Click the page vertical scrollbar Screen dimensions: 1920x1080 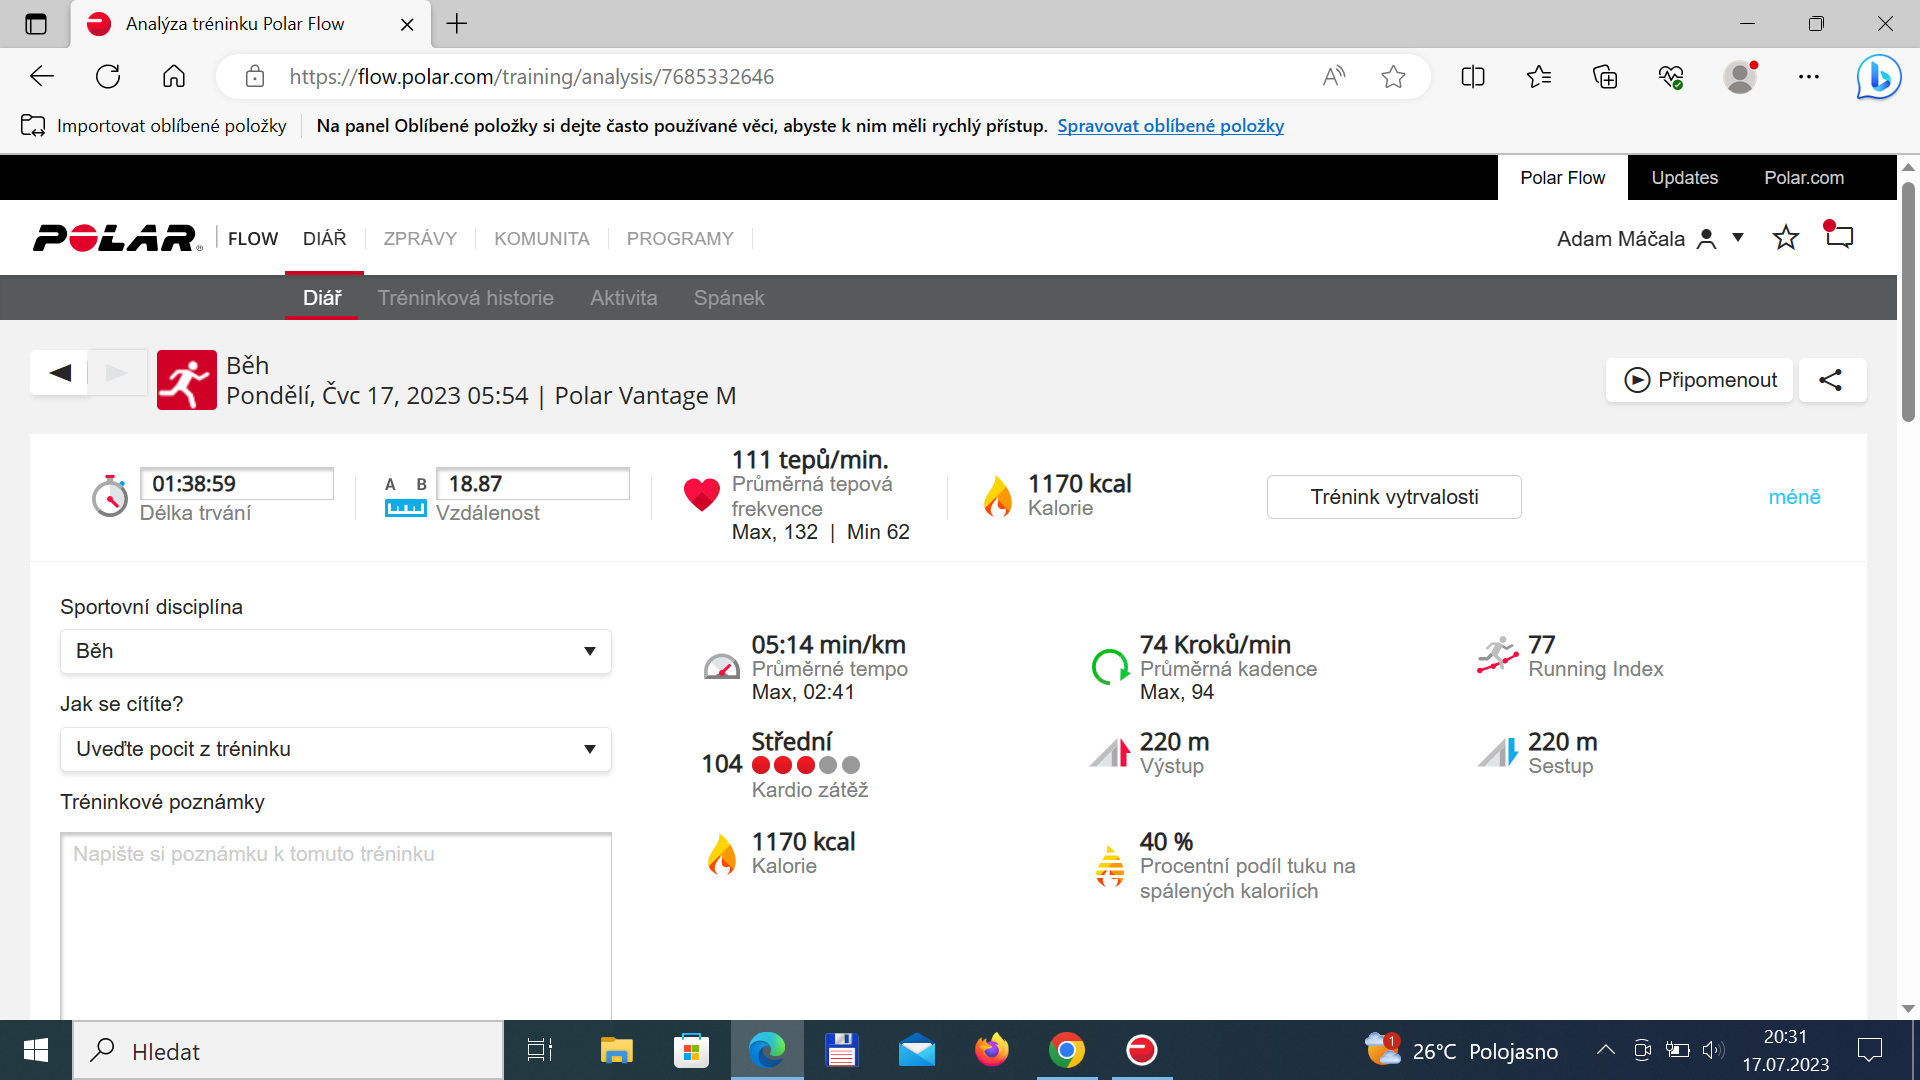coord(1908,588)
